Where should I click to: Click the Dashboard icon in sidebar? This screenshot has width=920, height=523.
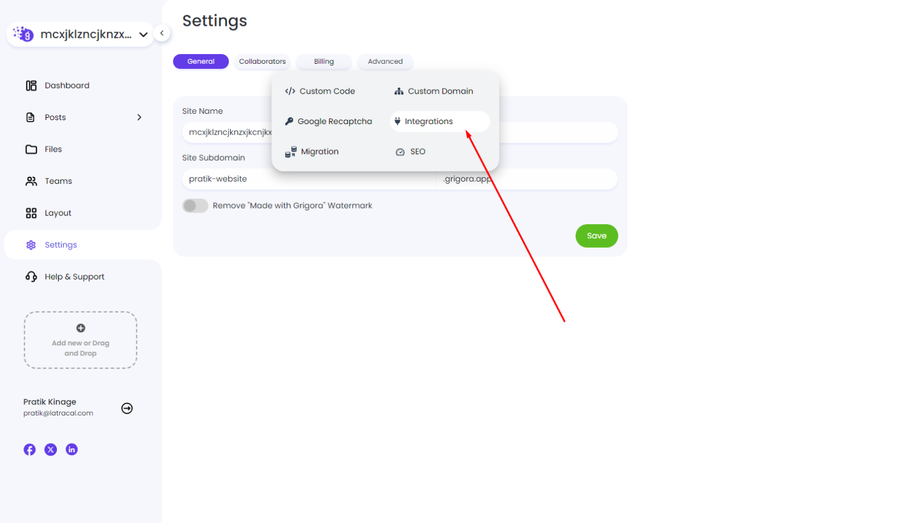(31, 86)
